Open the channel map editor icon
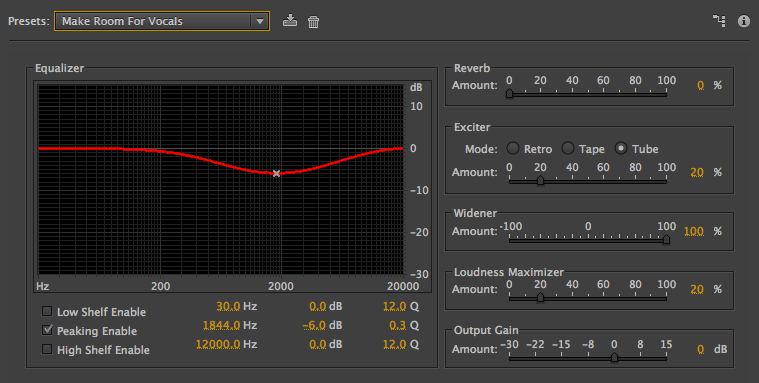 coord(719,21)
